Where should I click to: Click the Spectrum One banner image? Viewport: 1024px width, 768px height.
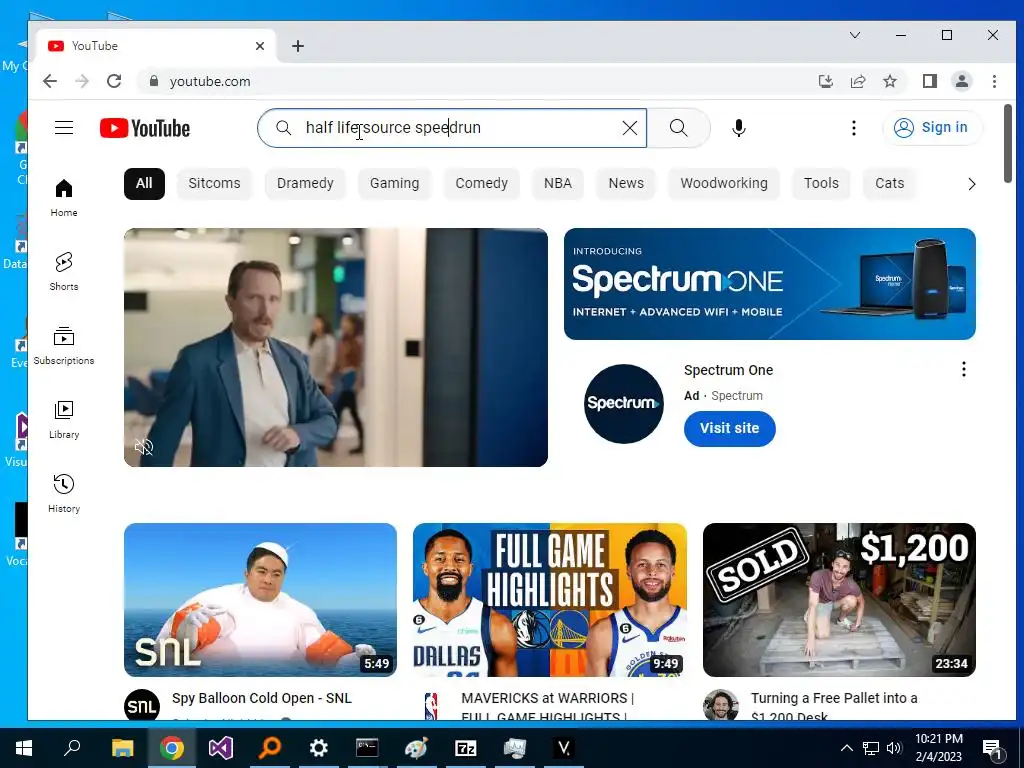[x=770, y=284]
